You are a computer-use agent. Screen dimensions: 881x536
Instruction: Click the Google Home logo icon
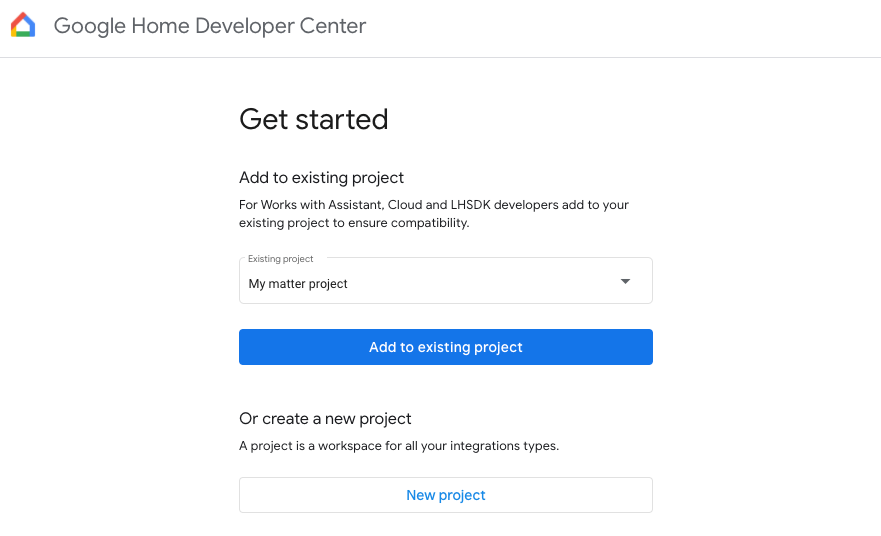tap(23, 26)
